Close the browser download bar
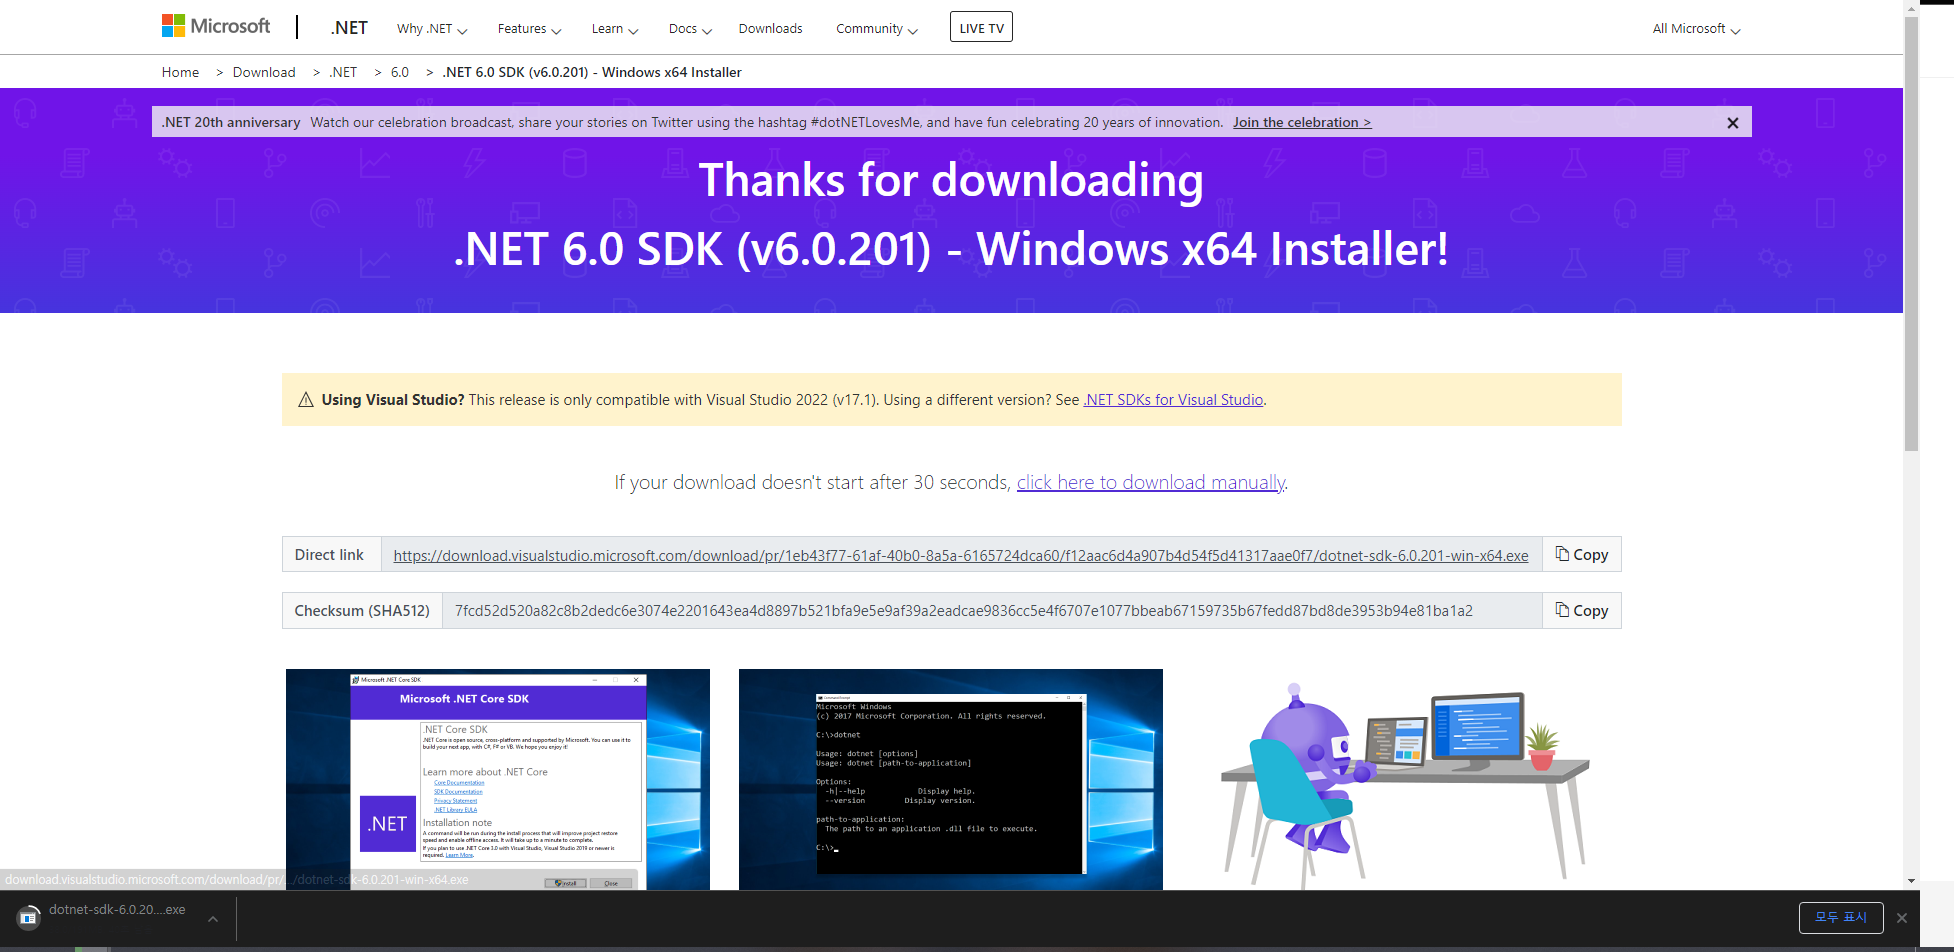Screen dimensions: 1954x952 tap(1902, 918)
